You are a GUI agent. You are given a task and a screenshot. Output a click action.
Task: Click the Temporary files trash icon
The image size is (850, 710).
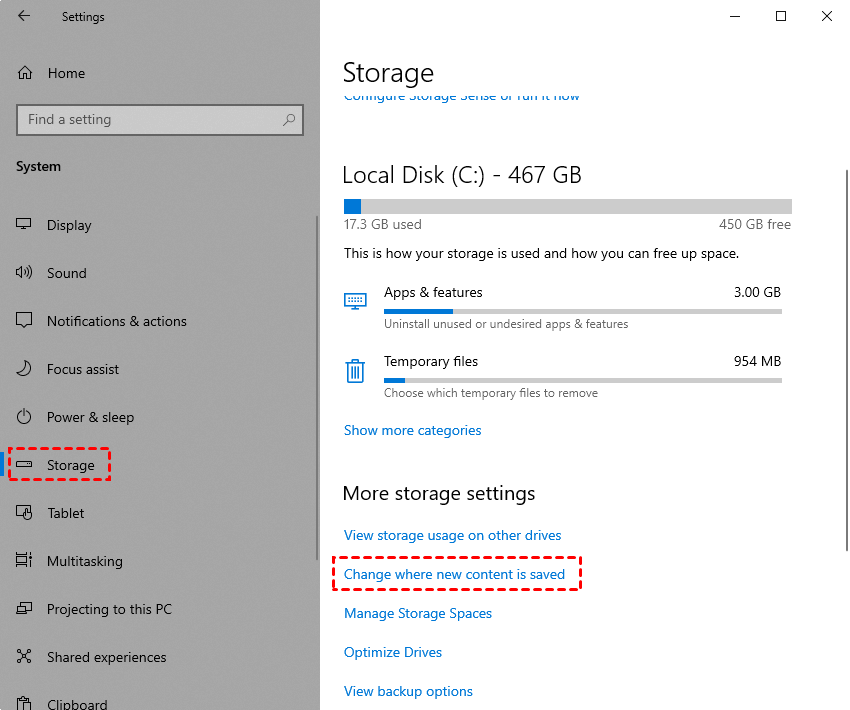click(355, 371)
